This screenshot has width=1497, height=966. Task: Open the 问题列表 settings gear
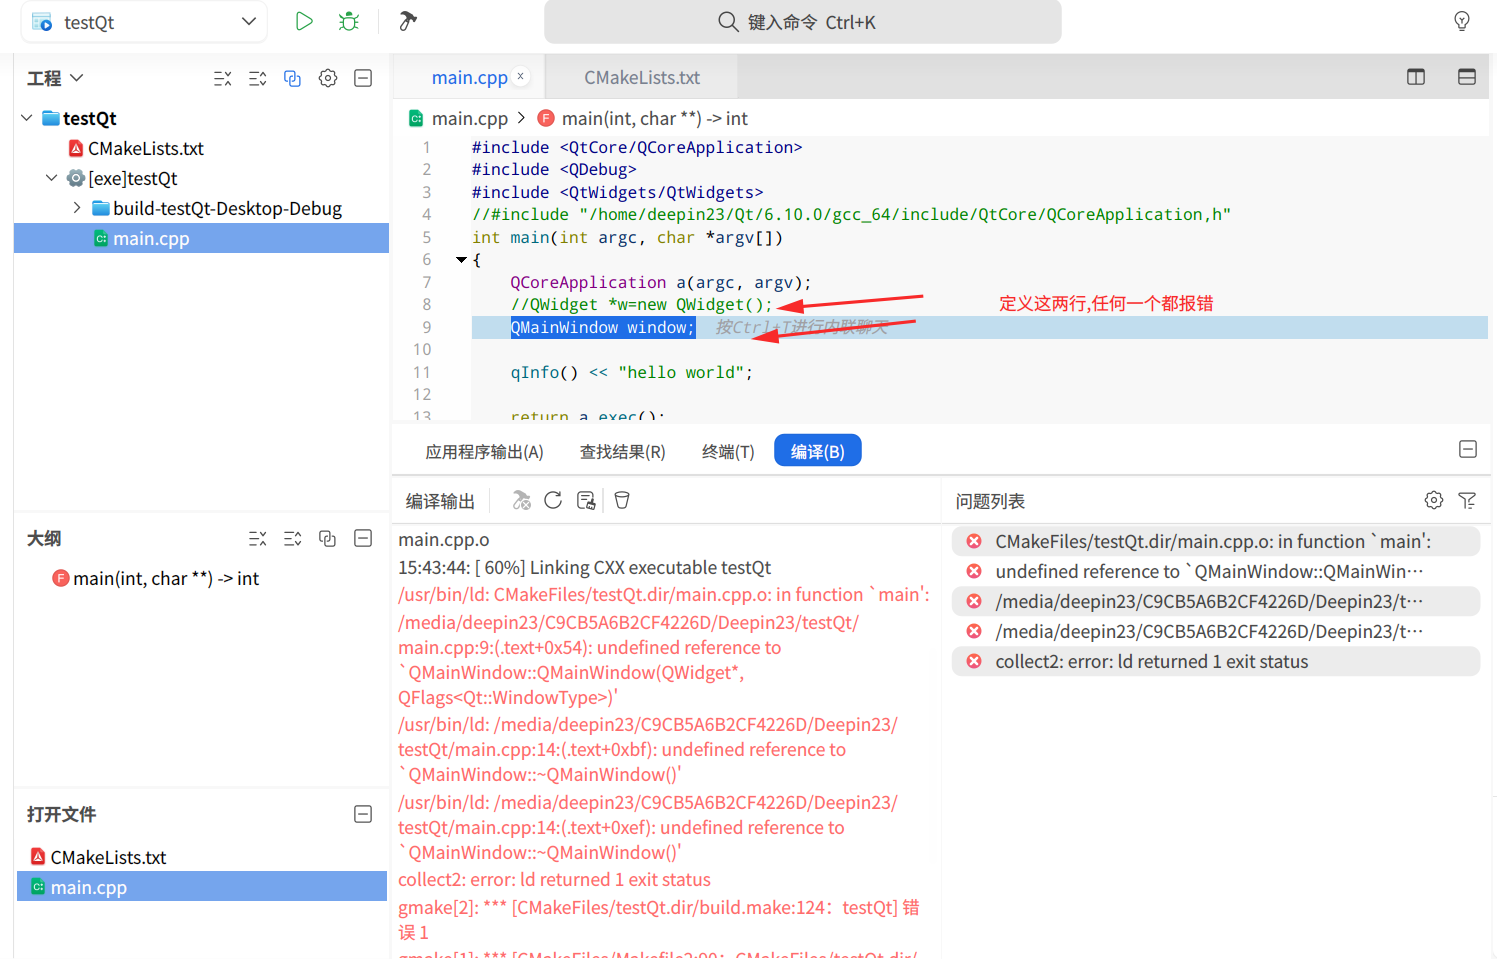pyautogui.click(x=1434, y=500)
